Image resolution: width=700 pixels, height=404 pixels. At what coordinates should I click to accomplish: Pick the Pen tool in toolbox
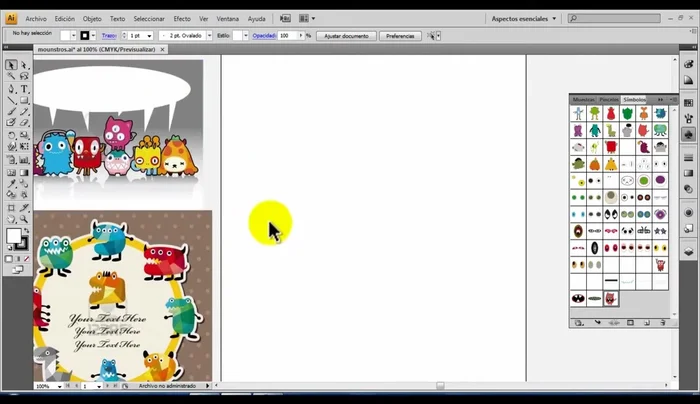pyautogui.click(x=11, y=88)
